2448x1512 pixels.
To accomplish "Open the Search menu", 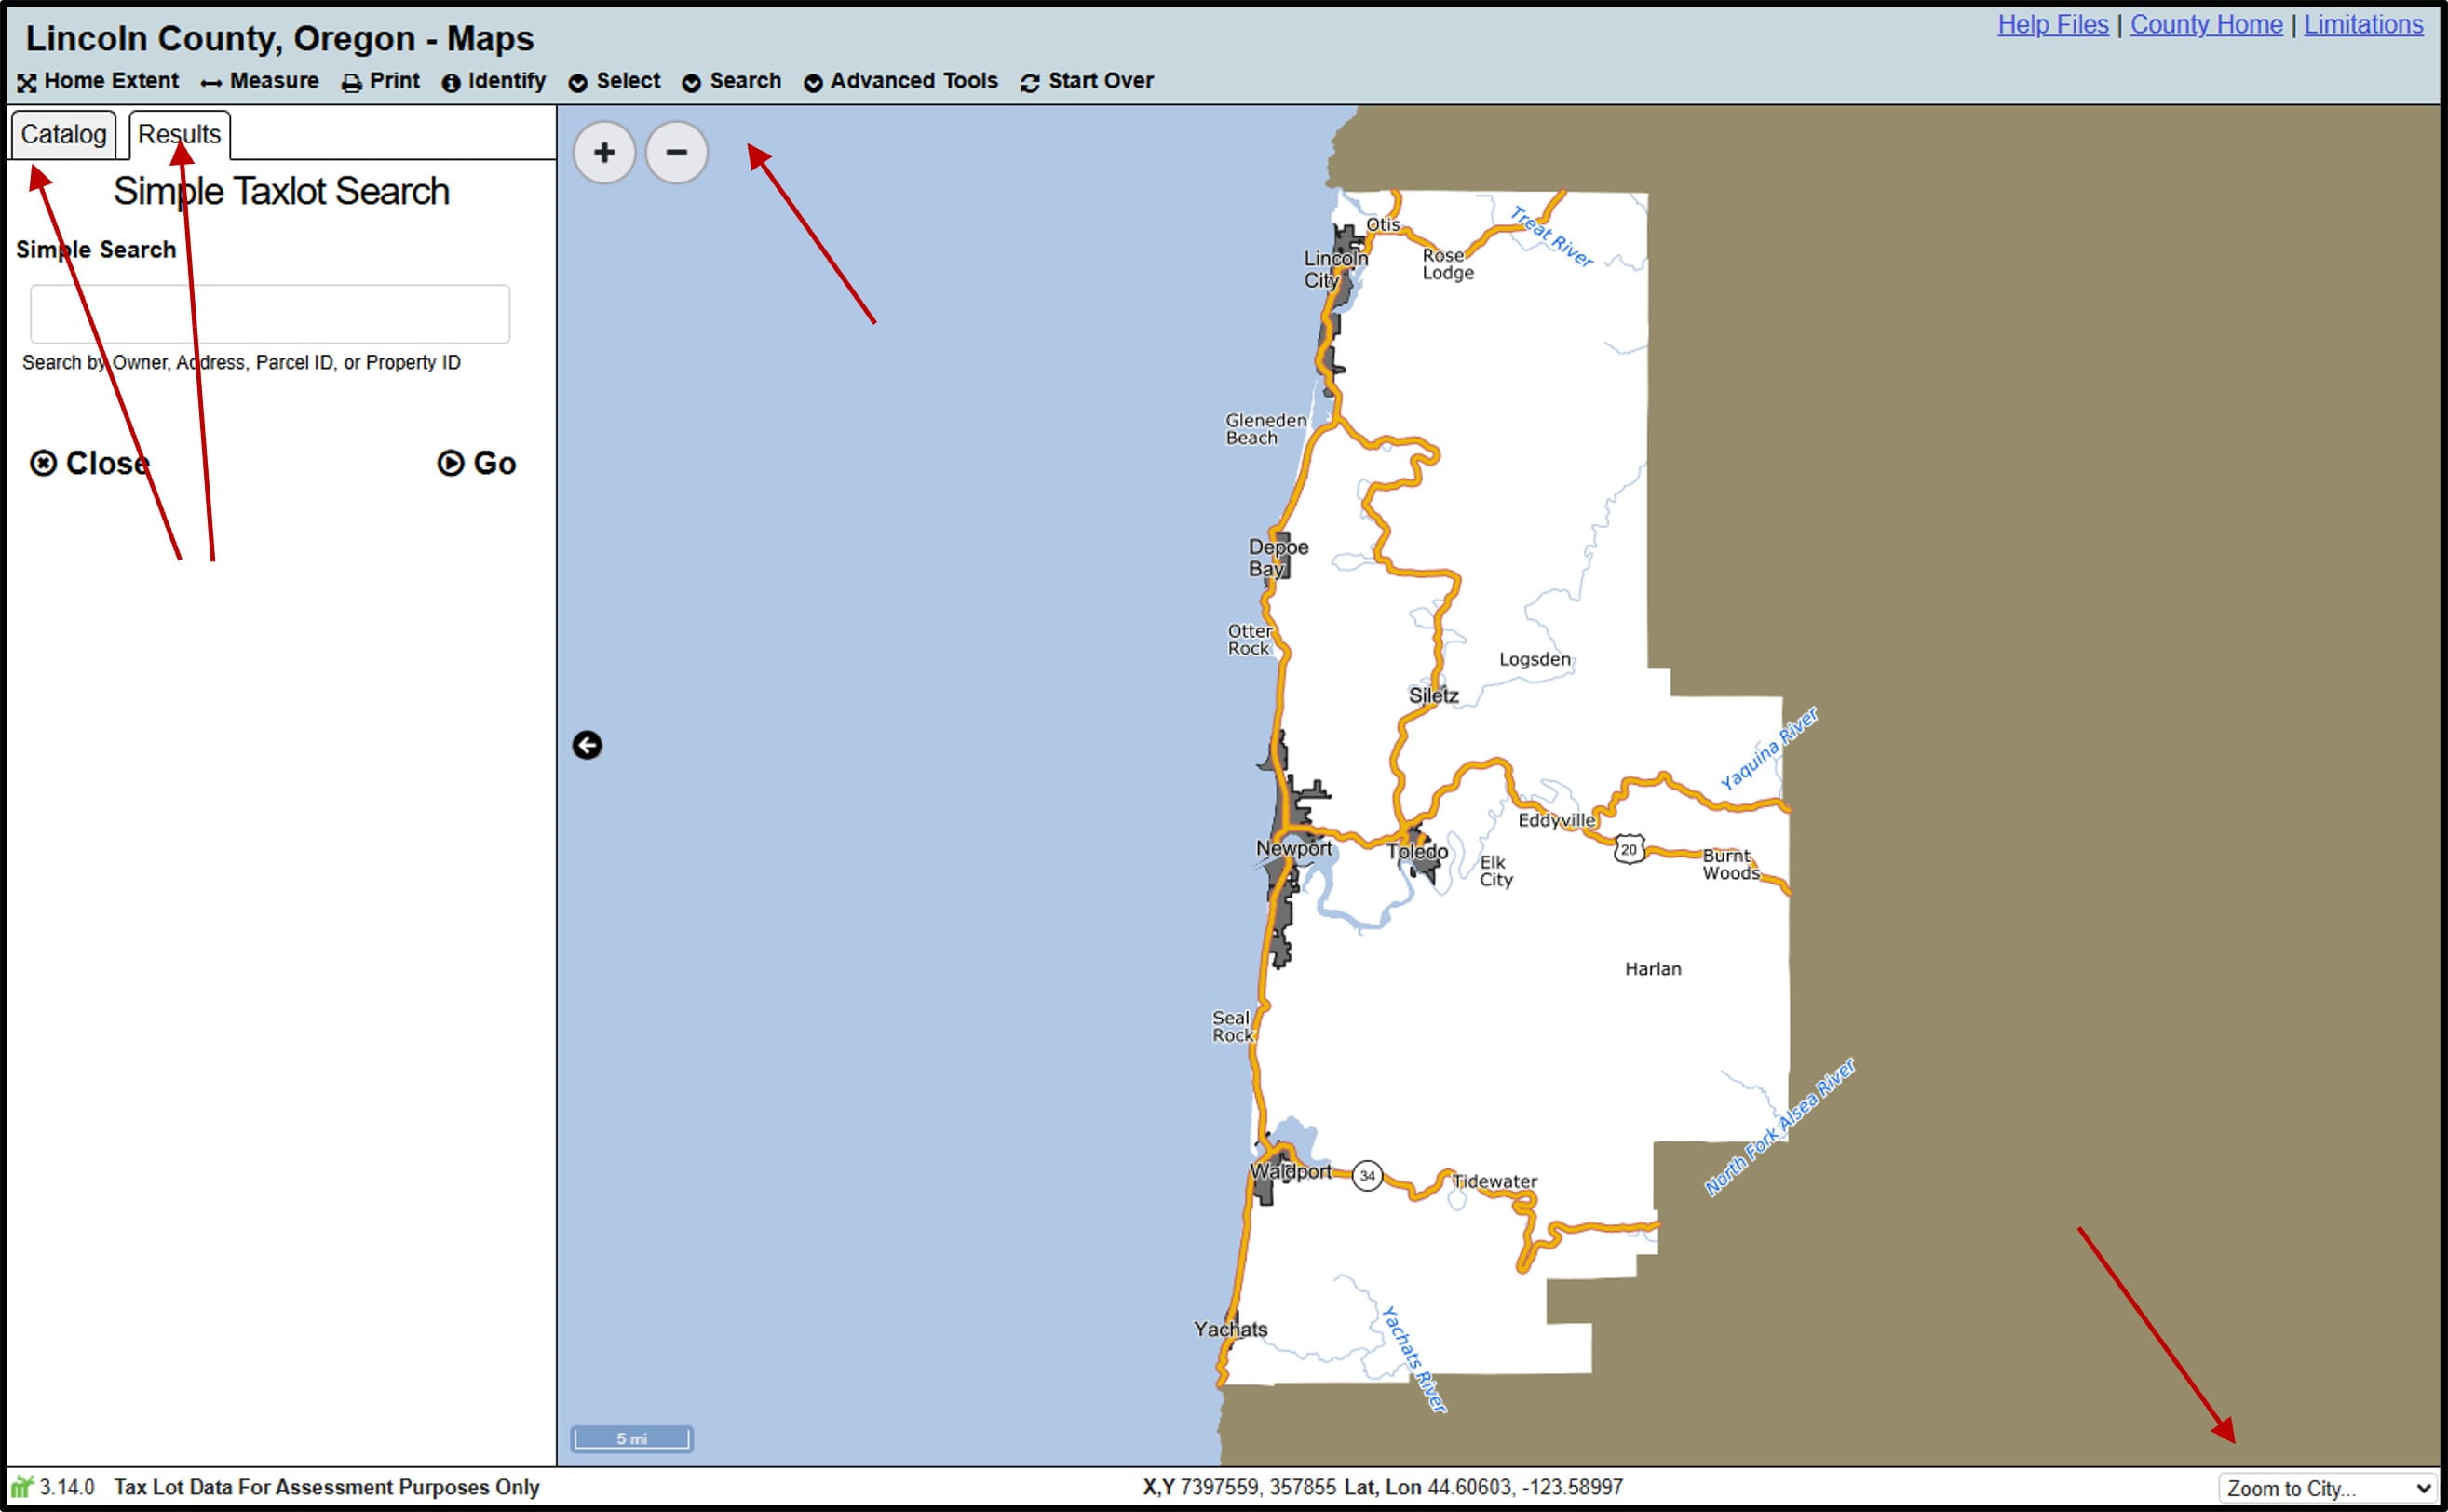I will pyautogui.click(x=732, y=81).
